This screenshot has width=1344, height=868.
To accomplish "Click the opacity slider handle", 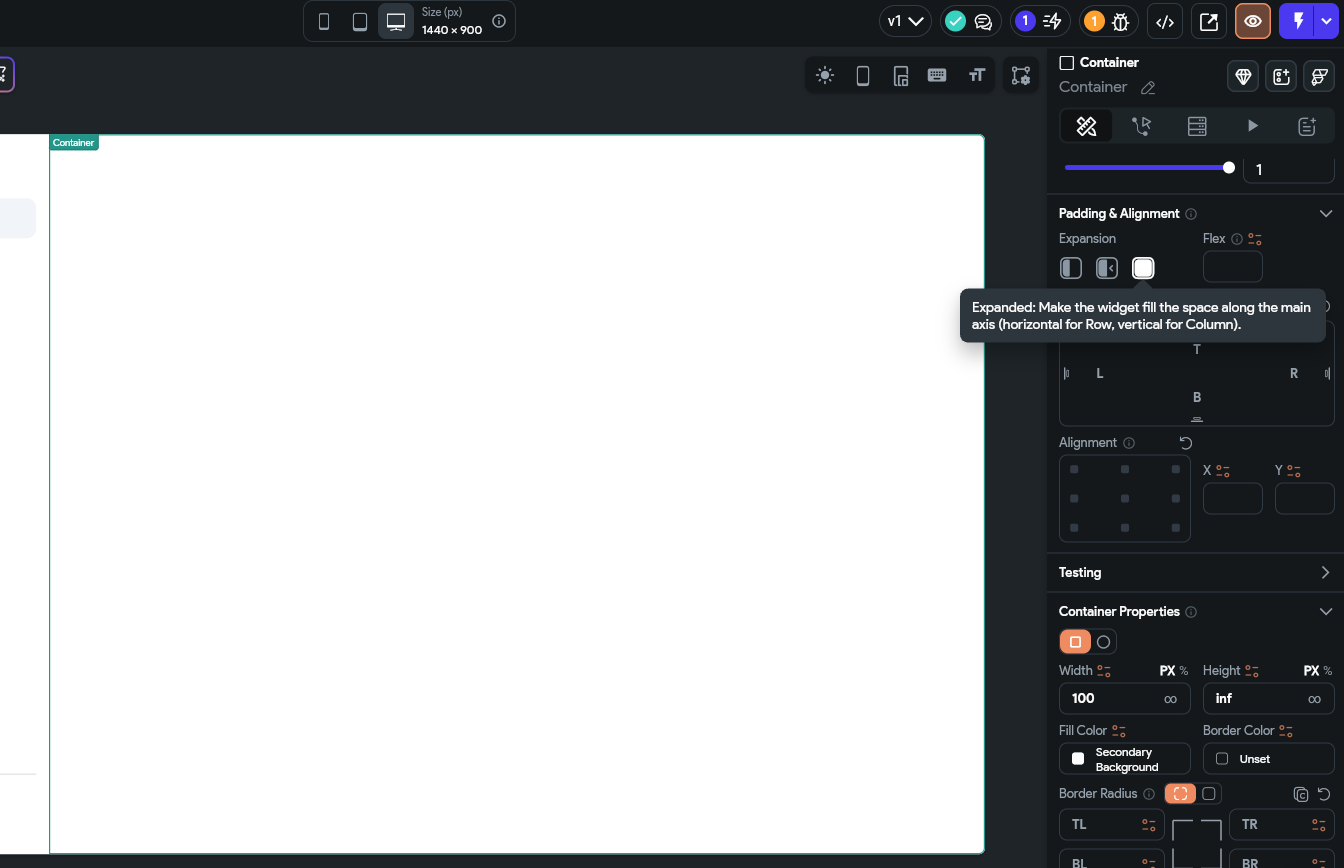I will (1229, 168).
